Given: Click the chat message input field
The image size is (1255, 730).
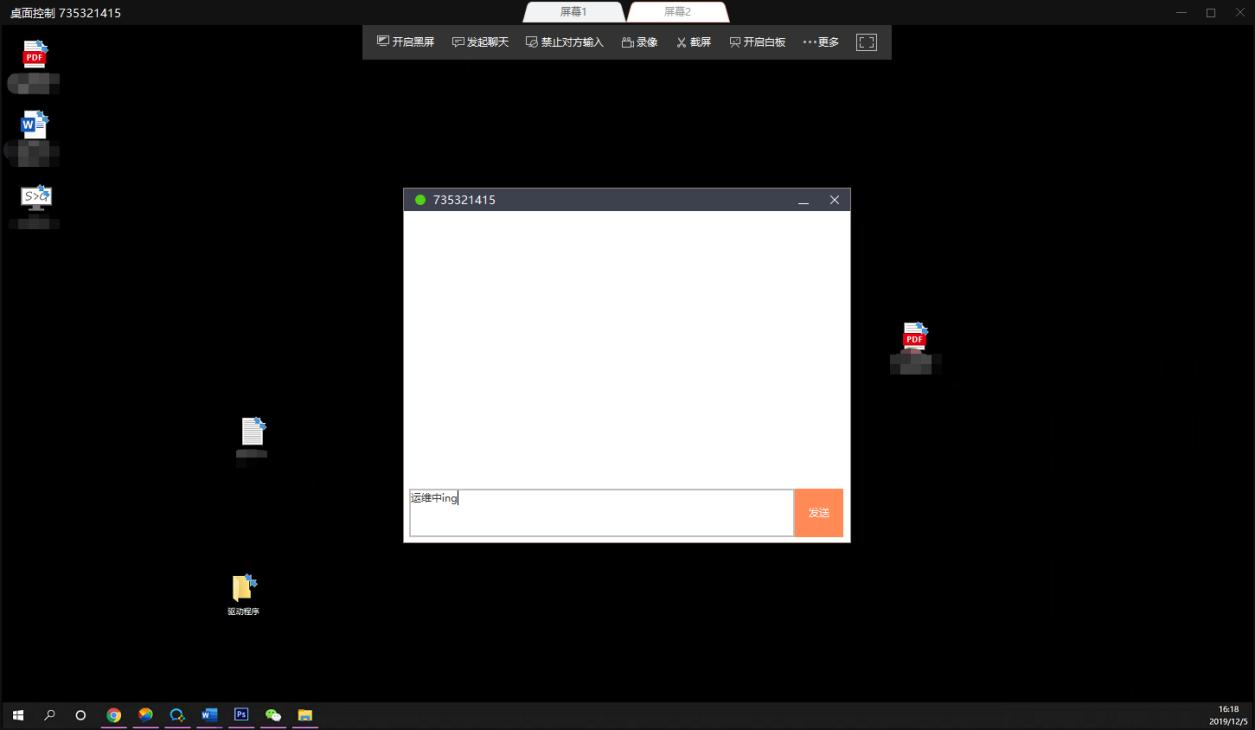Looking at the screenshot, I should tap(601, 513).
